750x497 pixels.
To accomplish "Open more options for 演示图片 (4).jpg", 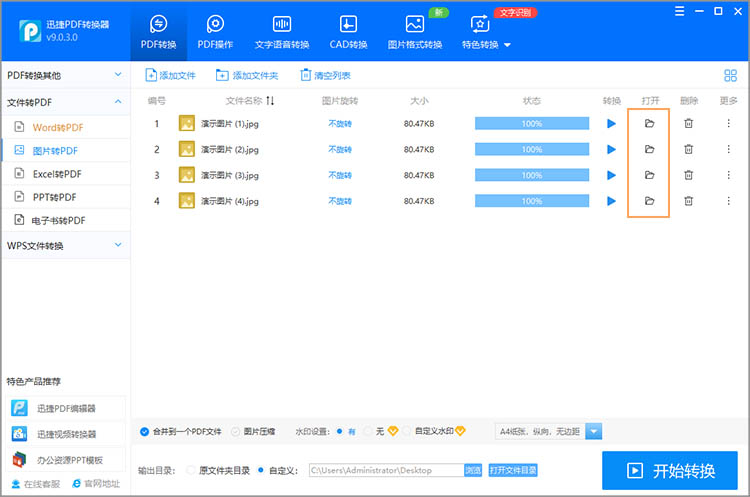I will pyautogui.click(x=728, y=201).
